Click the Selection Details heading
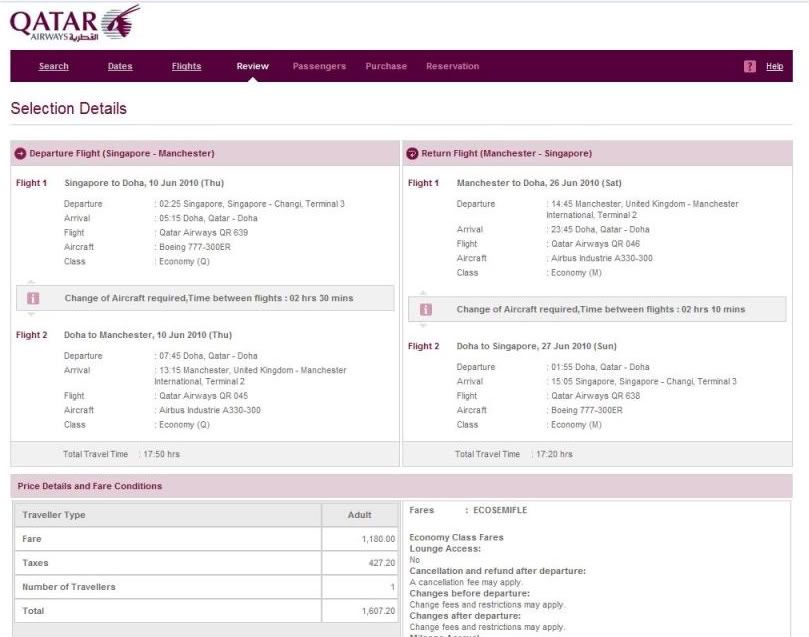The height and width of the screenshot is (637, 809). pos(69,108)
